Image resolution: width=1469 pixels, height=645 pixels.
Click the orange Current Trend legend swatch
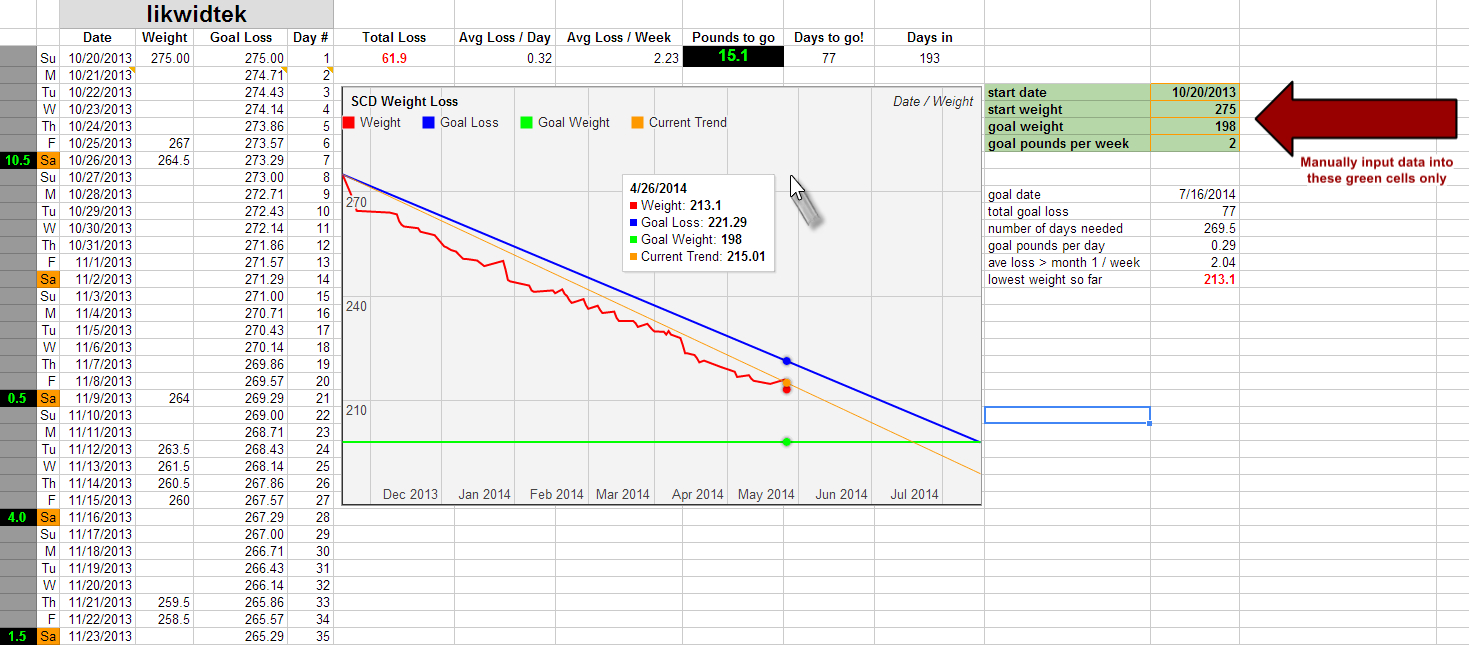tap(637, 123)
